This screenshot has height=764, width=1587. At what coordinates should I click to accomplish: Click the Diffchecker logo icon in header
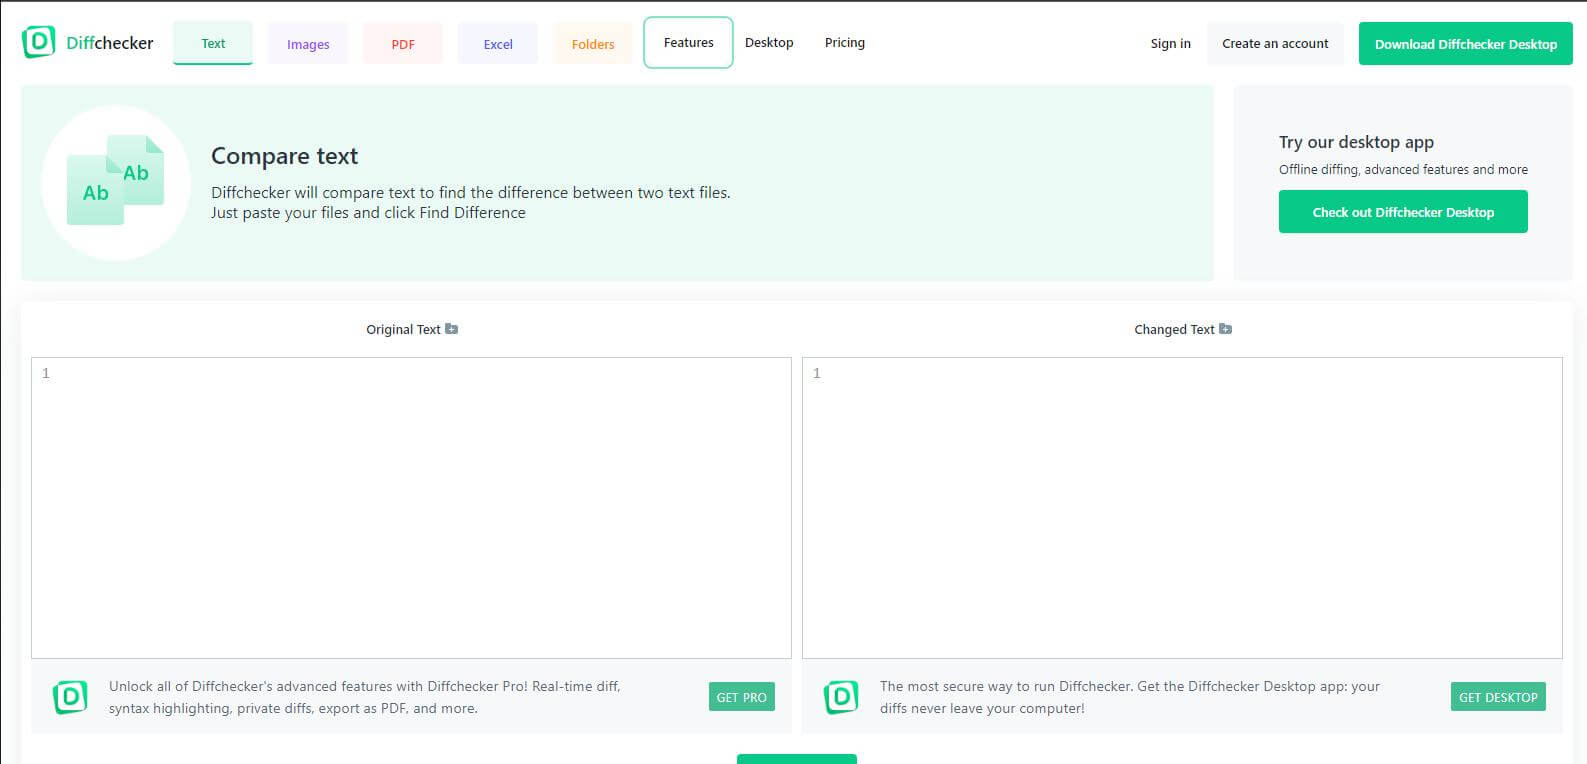coord(38,42)
